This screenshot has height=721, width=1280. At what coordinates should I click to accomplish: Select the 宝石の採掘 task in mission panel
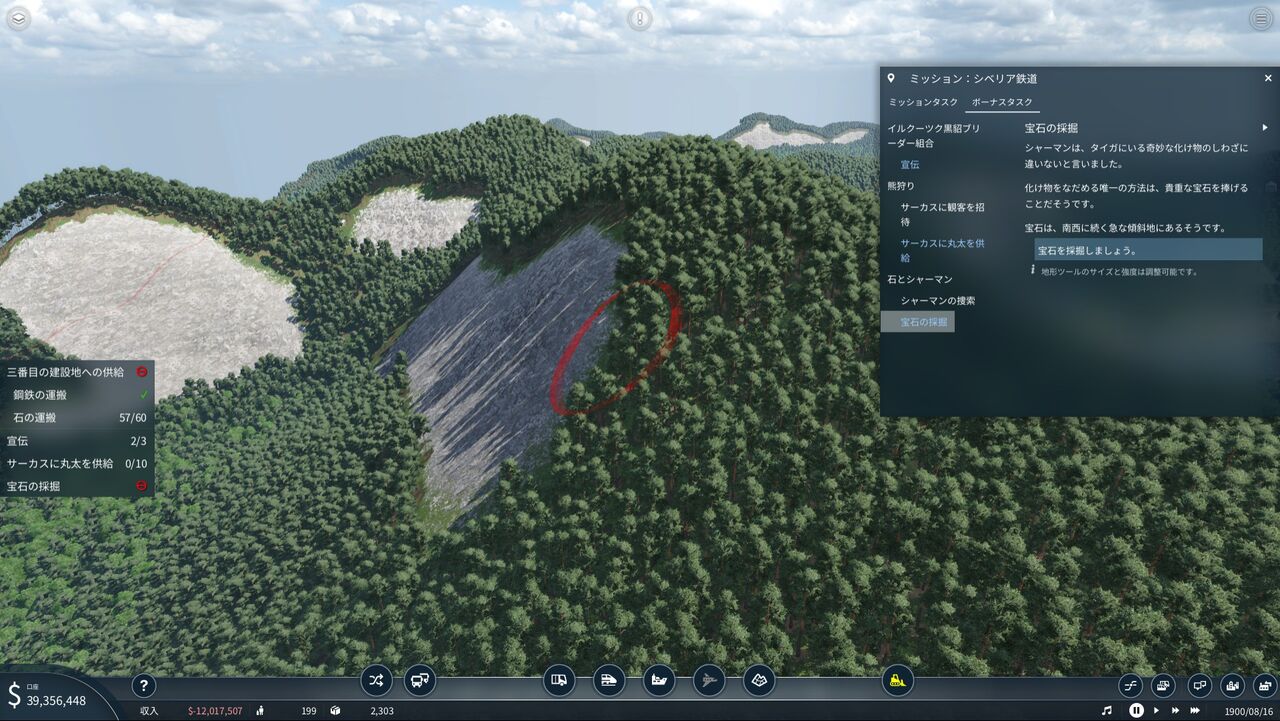(x=918, y=322)
